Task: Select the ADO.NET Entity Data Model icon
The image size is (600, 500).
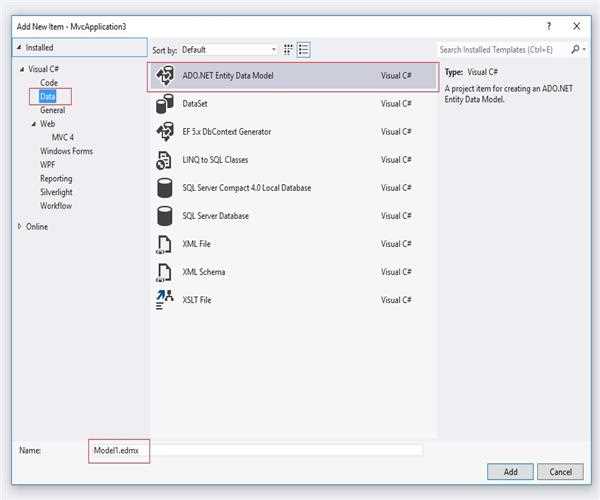Action: 165,75
